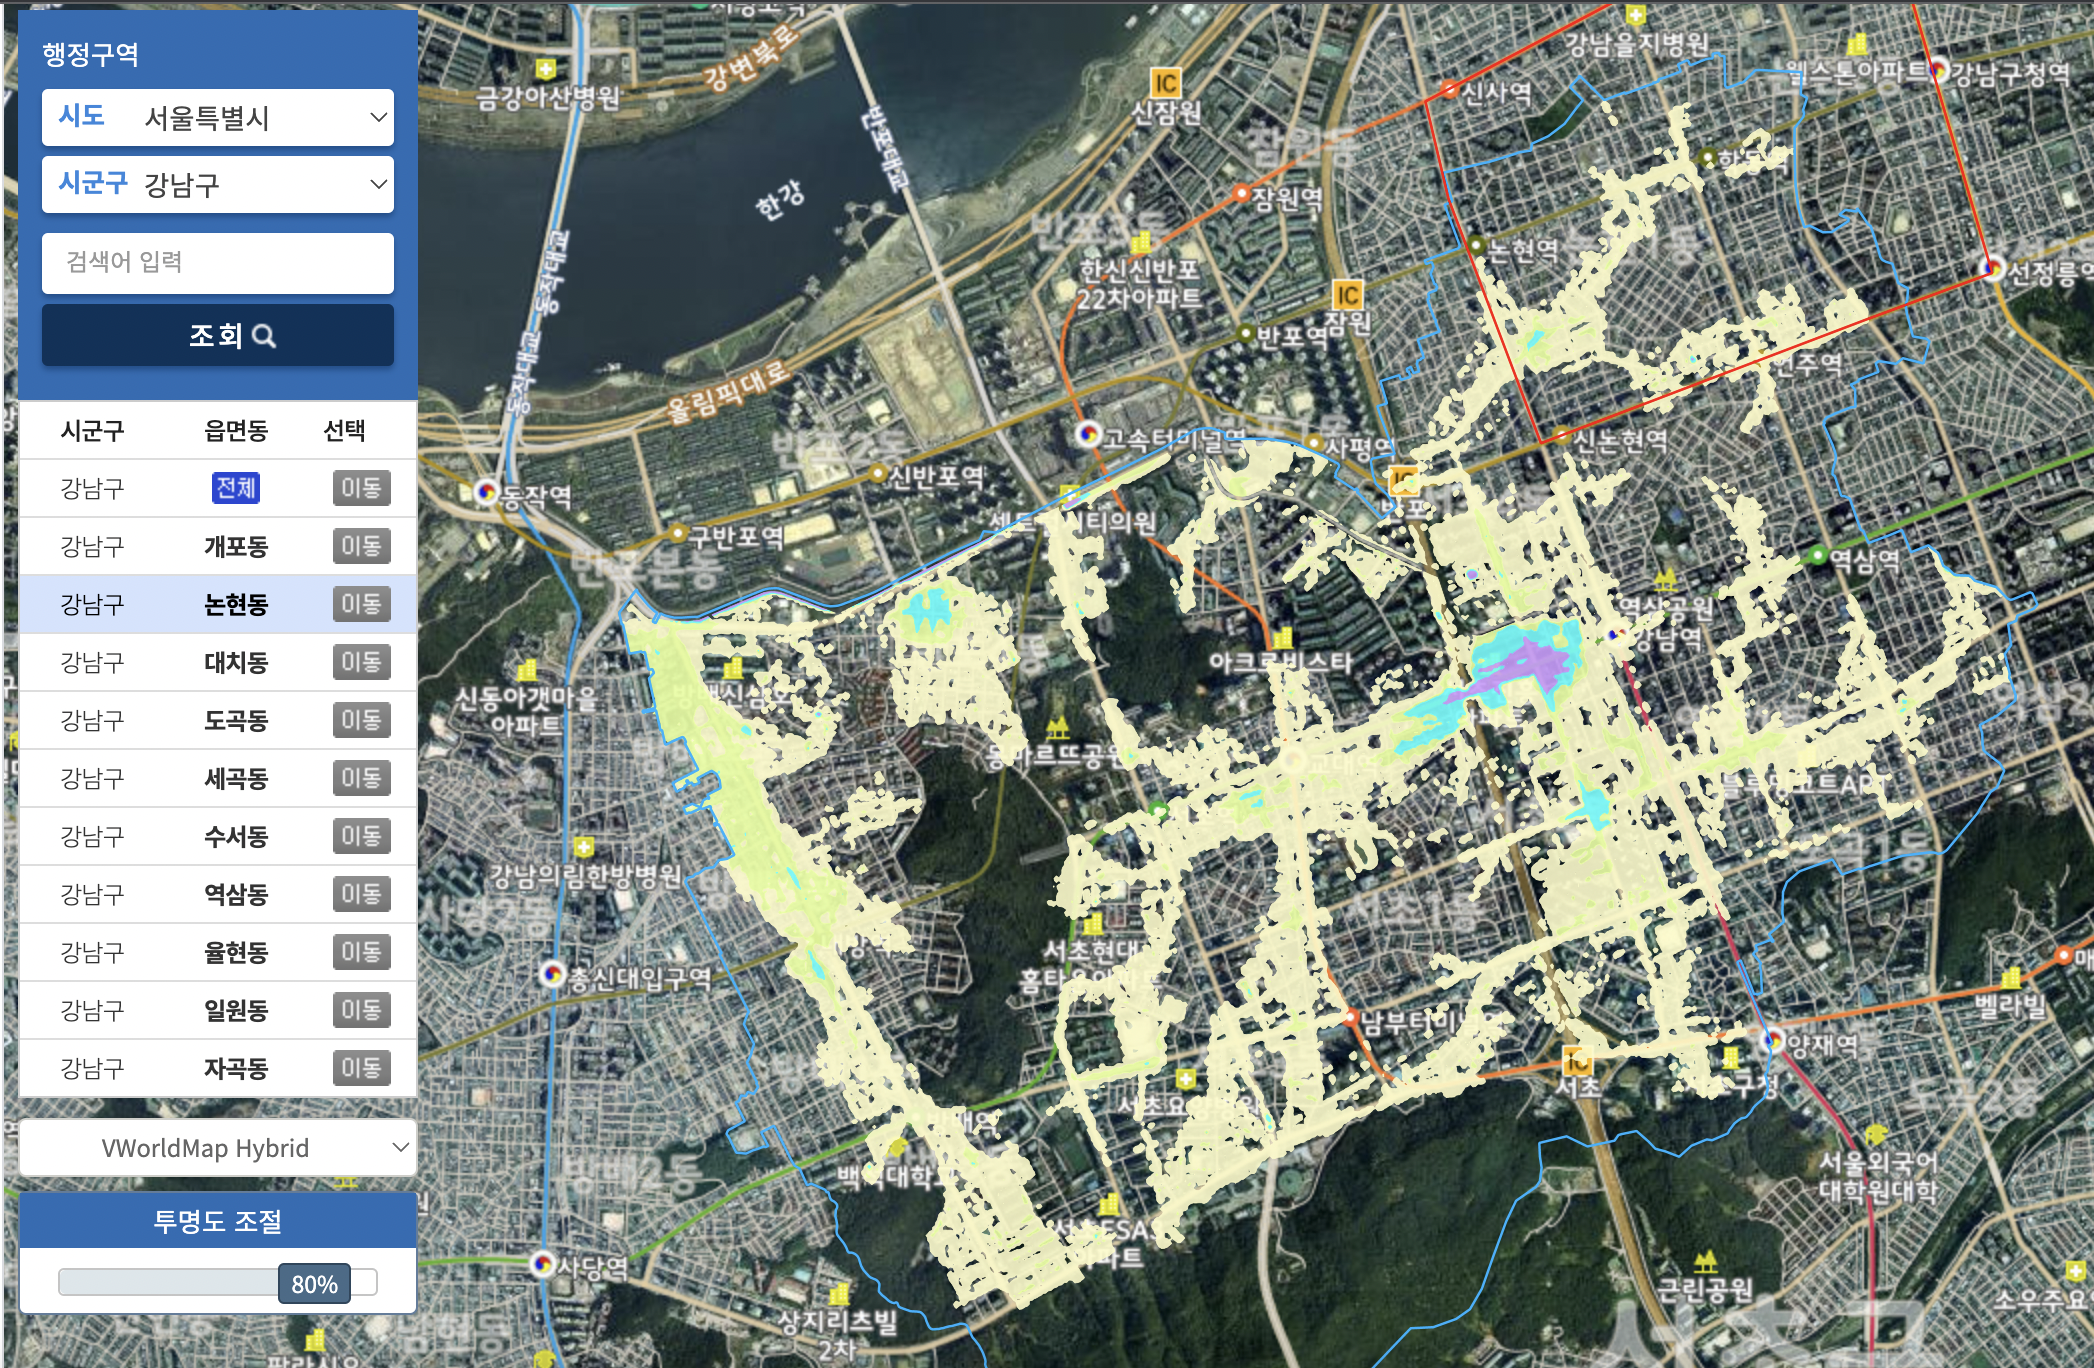Expand the VWorldMap Hybrid basemap selector
Image resolution: width=2094 pixels, height=1368 pixels.
218,1148
